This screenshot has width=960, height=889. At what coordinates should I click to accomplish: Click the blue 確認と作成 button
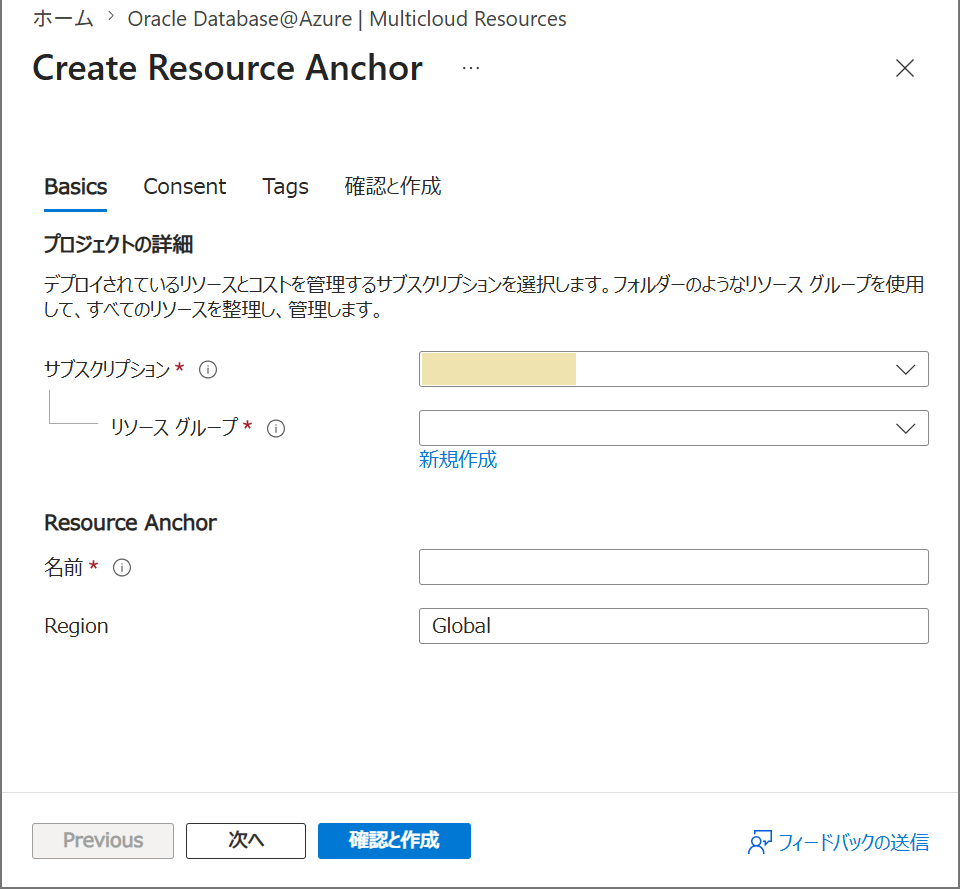pos(394,841)
